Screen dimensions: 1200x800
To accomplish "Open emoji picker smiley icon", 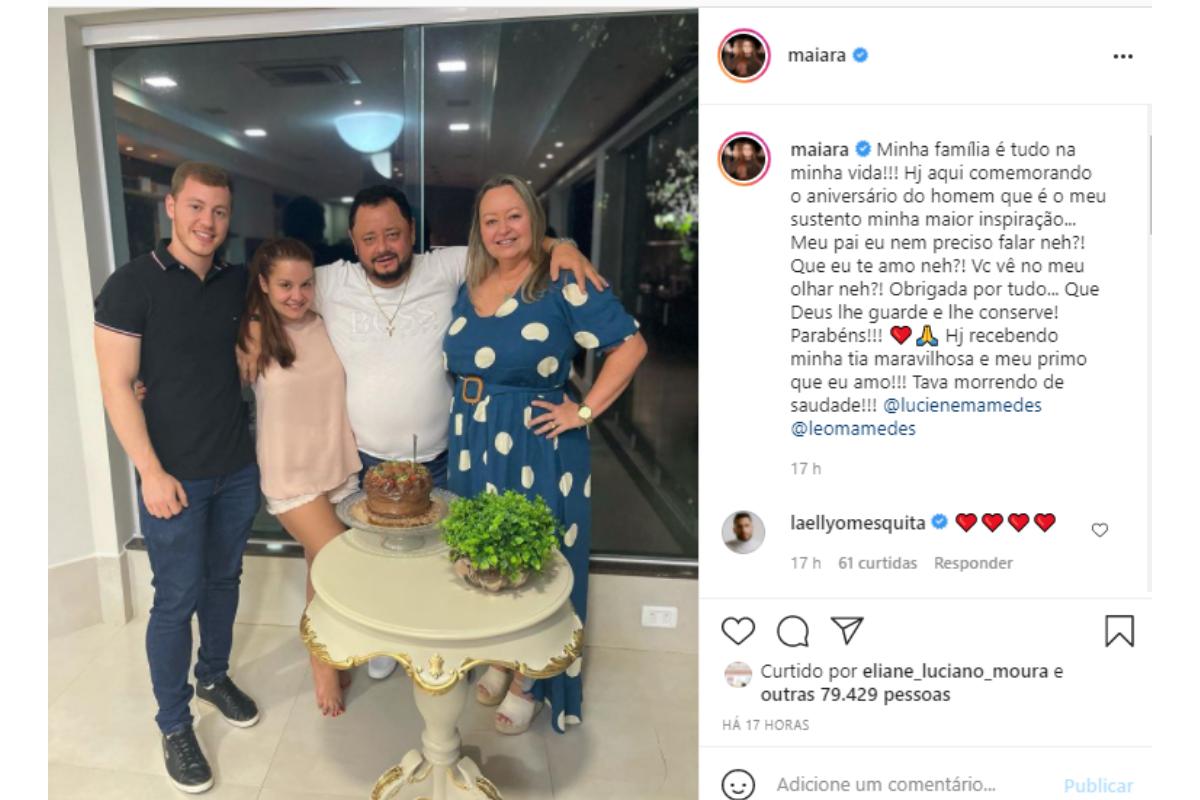I will pos(738,785).
